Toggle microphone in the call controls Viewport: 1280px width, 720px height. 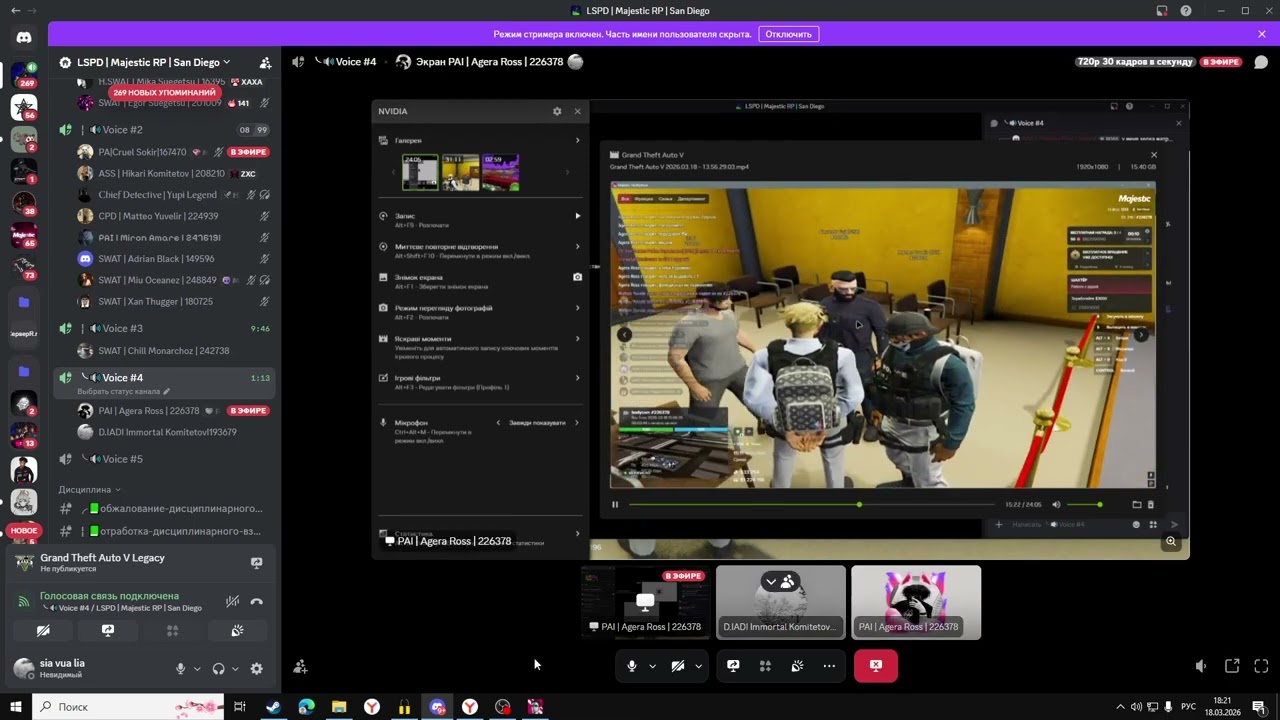pos(631,666)
